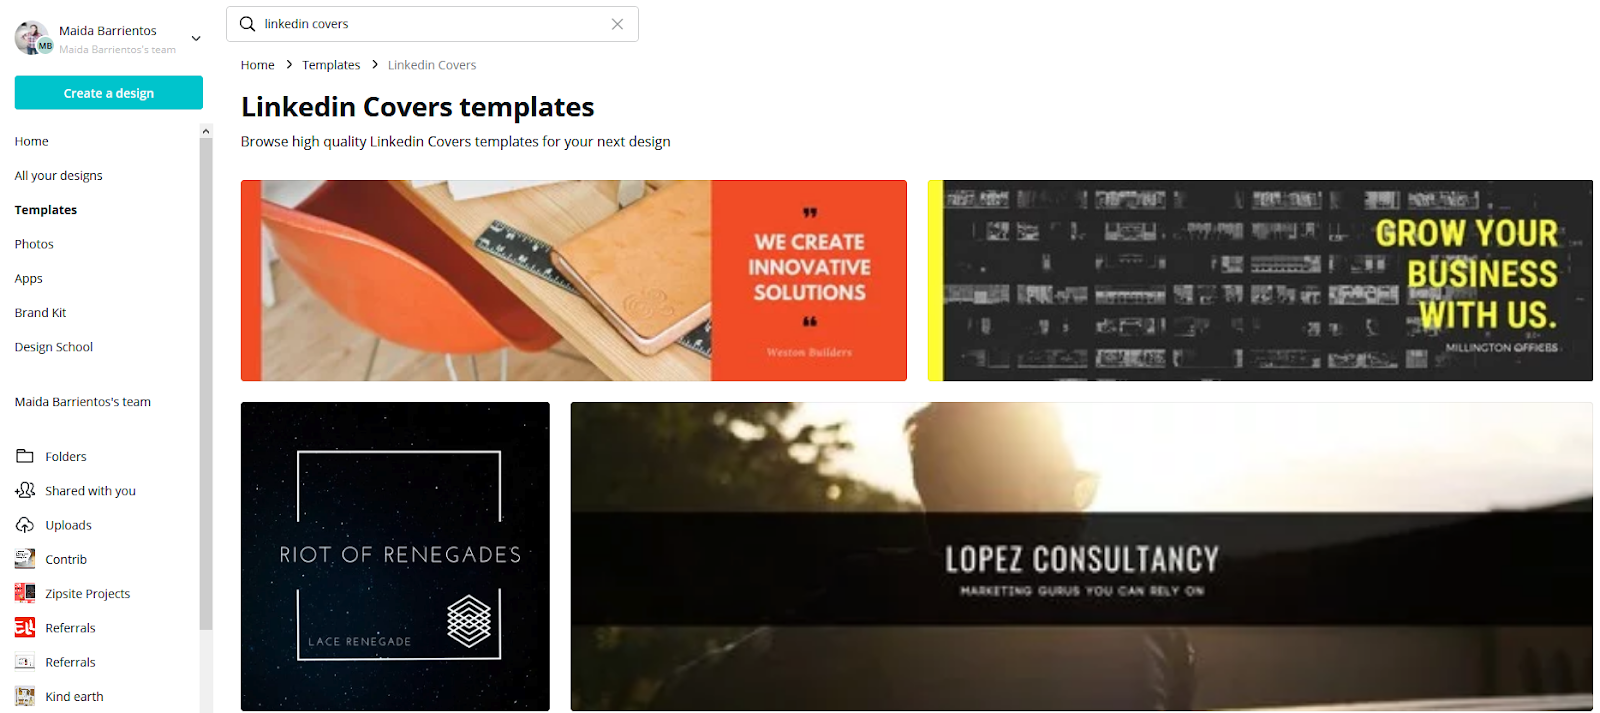Select the Lopez Consultancy template
The height and width of the screenshot is (713, 1600).
[x=1081, y=556]
